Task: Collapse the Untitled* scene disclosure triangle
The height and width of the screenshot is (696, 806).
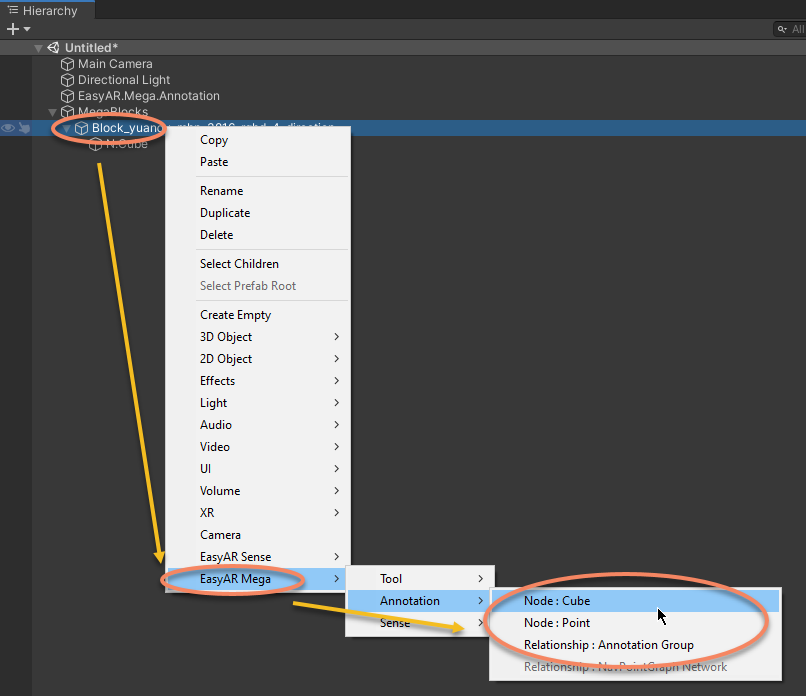Action: click(37, 47)
